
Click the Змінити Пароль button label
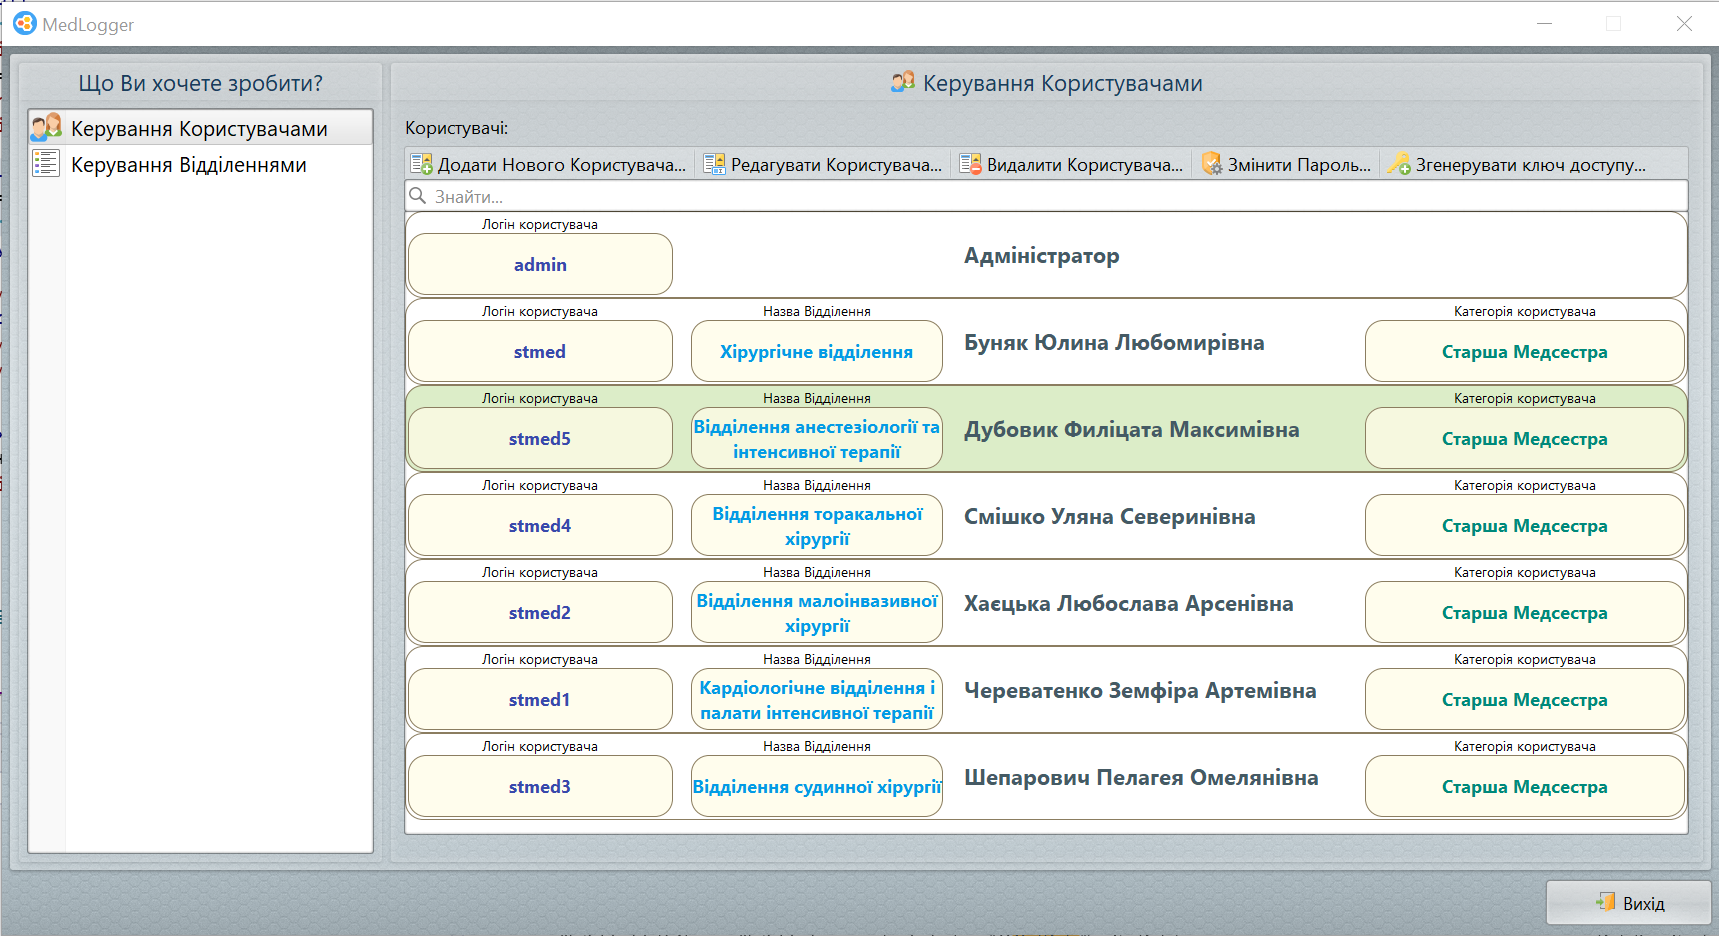[x=1298, y=165]
